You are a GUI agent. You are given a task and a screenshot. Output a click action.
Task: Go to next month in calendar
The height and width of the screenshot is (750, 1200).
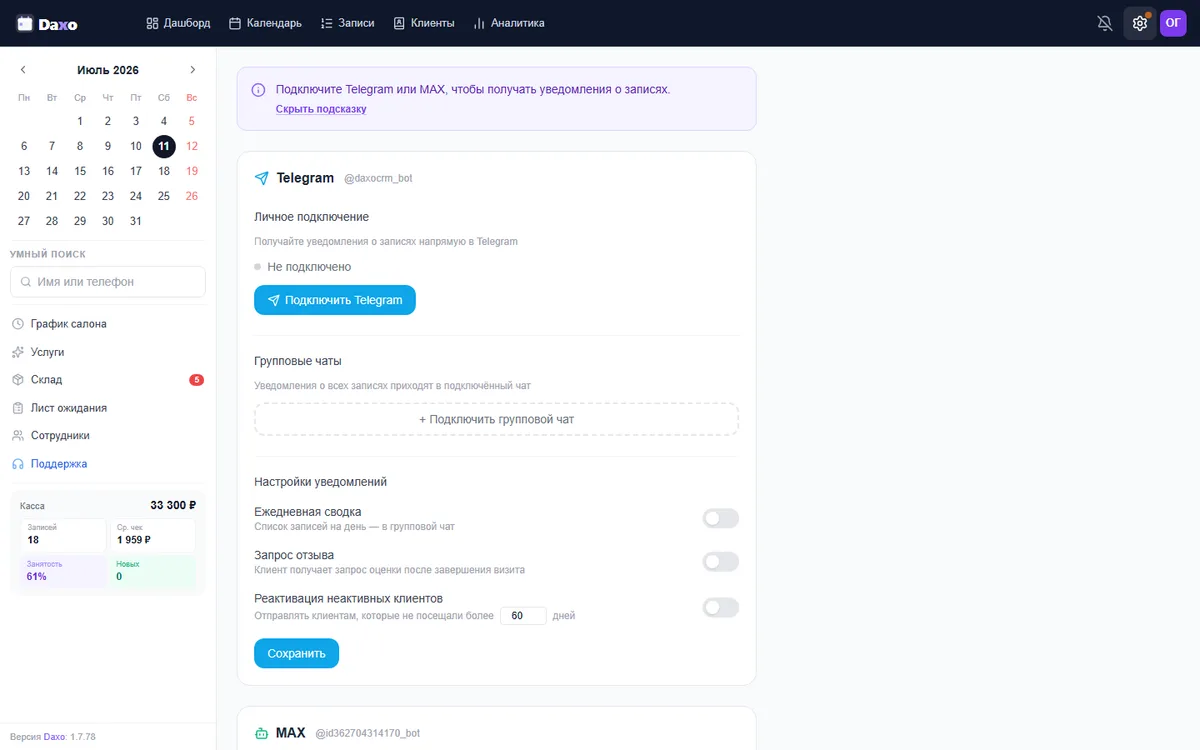point(193,70)
